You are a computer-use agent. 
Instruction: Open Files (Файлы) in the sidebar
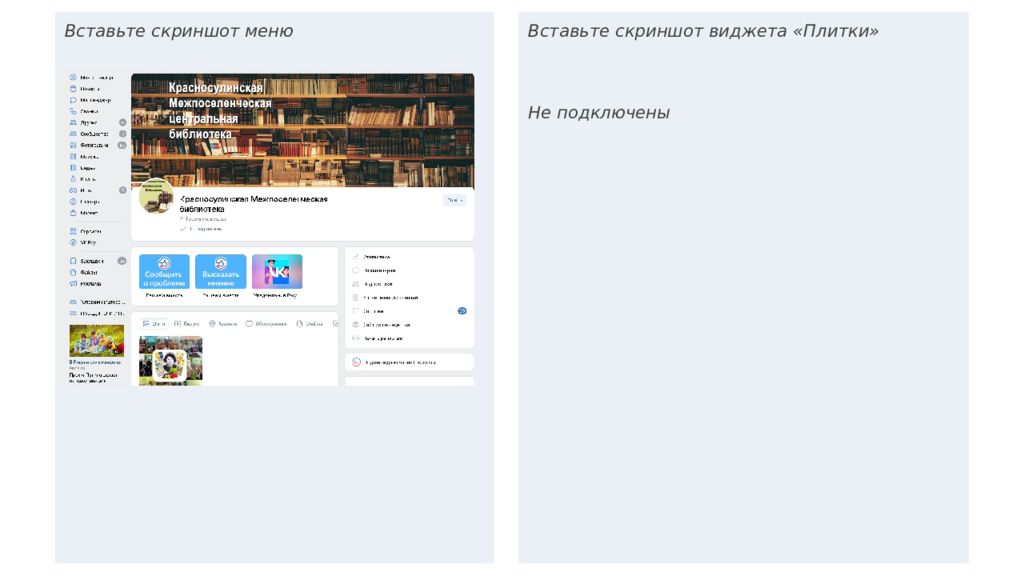84,272
